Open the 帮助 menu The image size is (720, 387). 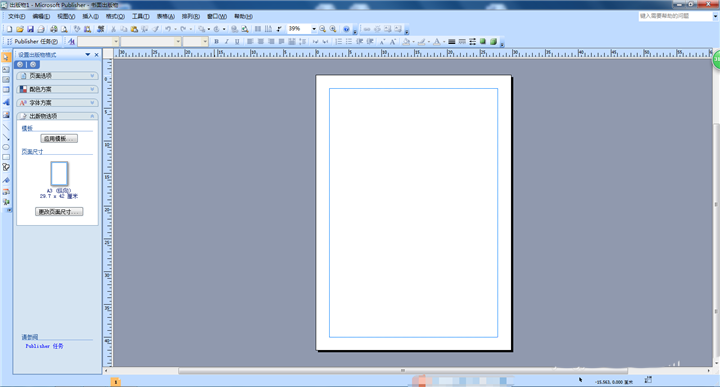pyautogui.click(x=243, y=17)
